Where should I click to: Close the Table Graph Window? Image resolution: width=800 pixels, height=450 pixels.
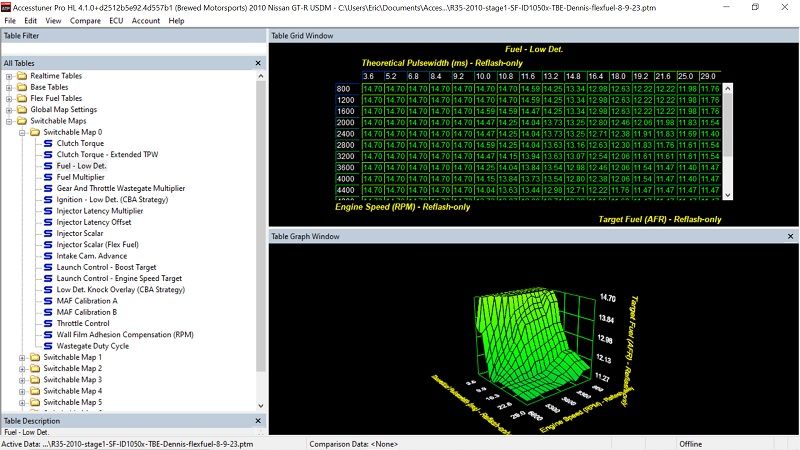[790, 236]
